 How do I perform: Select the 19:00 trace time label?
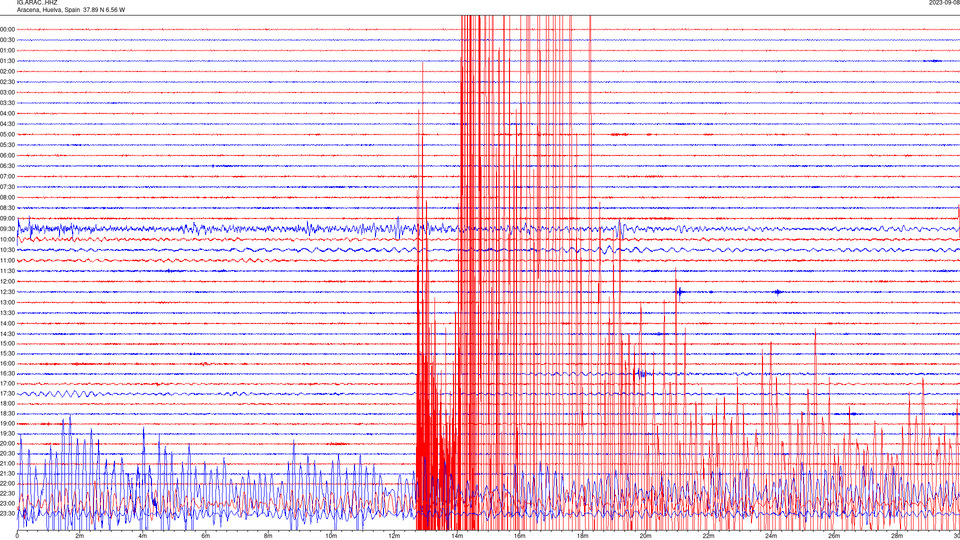click(x=7, y=424)
